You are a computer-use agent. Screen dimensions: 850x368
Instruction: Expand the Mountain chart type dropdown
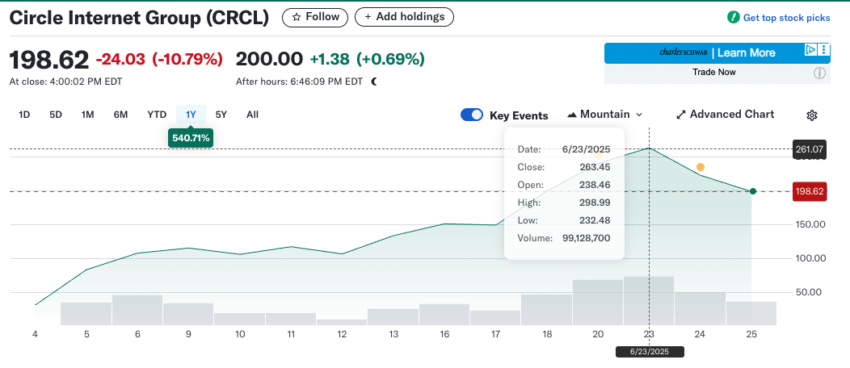[x=605, y=114]
